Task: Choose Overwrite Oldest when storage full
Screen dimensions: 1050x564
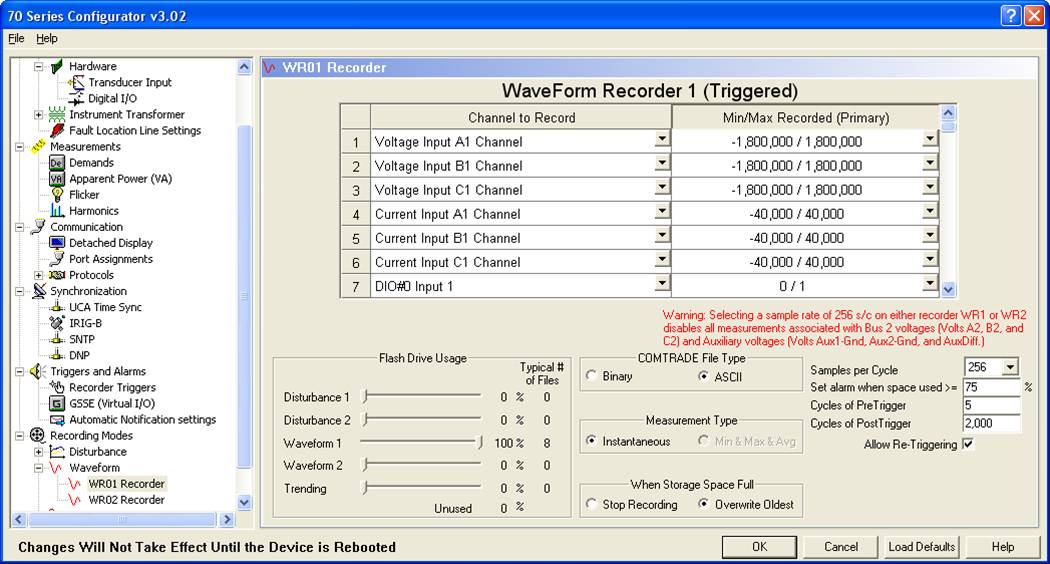Action: [x=703, y=504]
